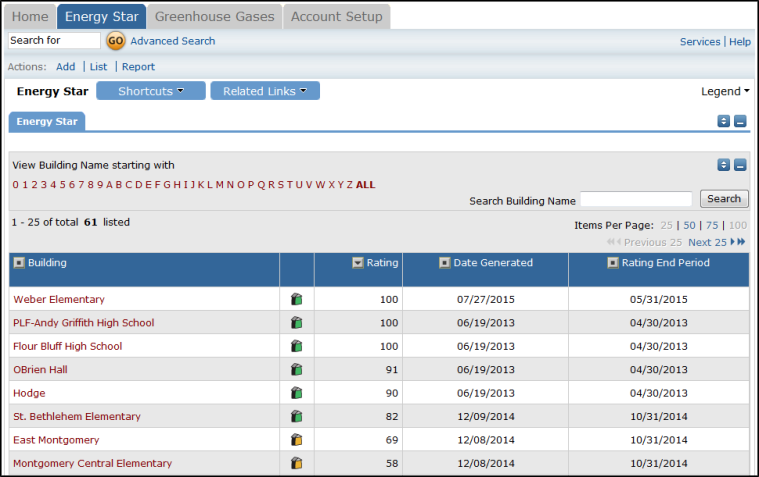
Task: Open Advanced Search
Action: click(173, 41)
